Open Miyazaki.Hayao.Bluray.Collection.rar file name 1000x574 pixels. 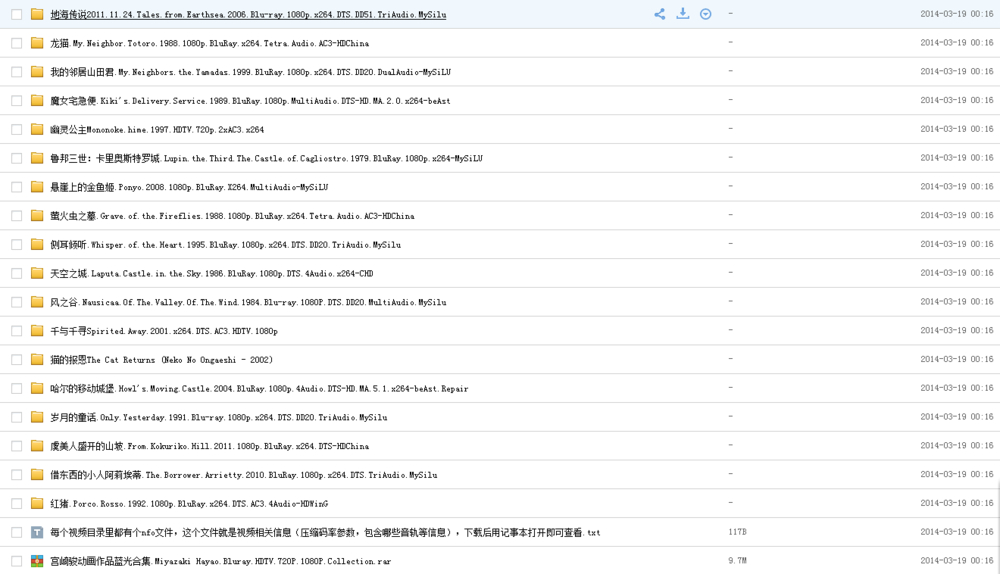pos(221,561)
